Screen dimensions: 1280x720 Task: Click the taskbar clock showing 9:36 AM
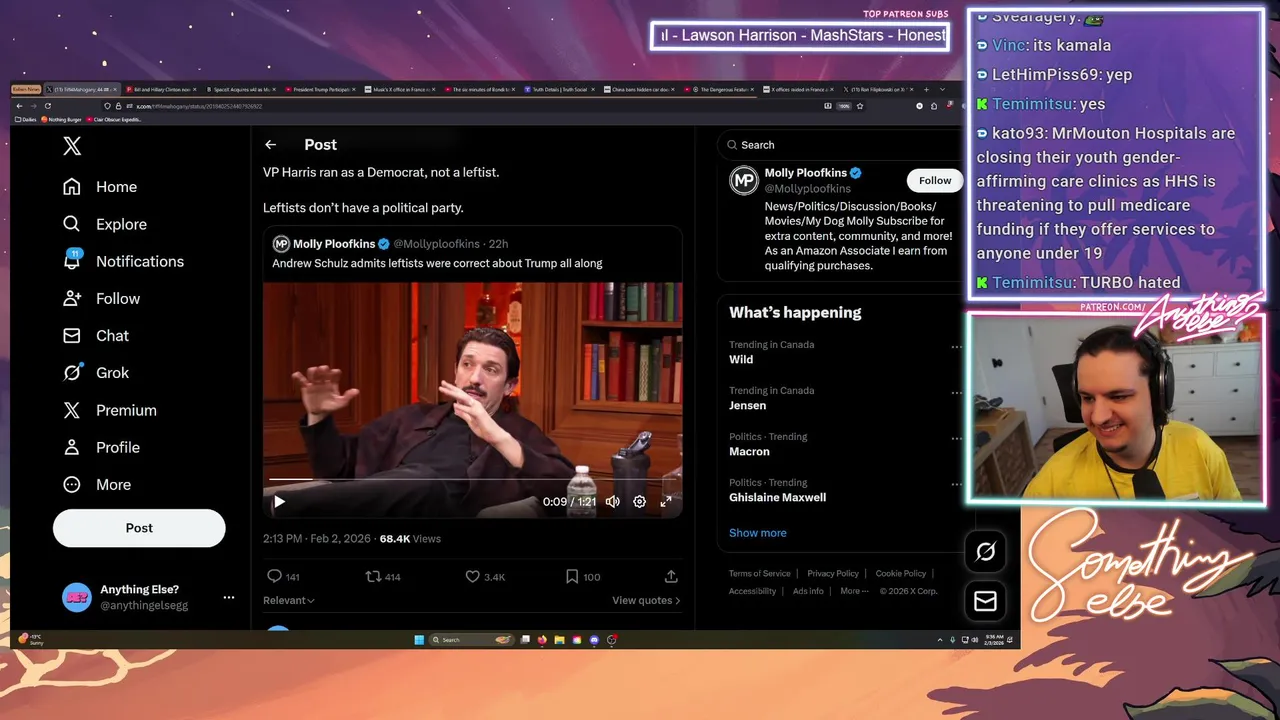click(994, 640)
